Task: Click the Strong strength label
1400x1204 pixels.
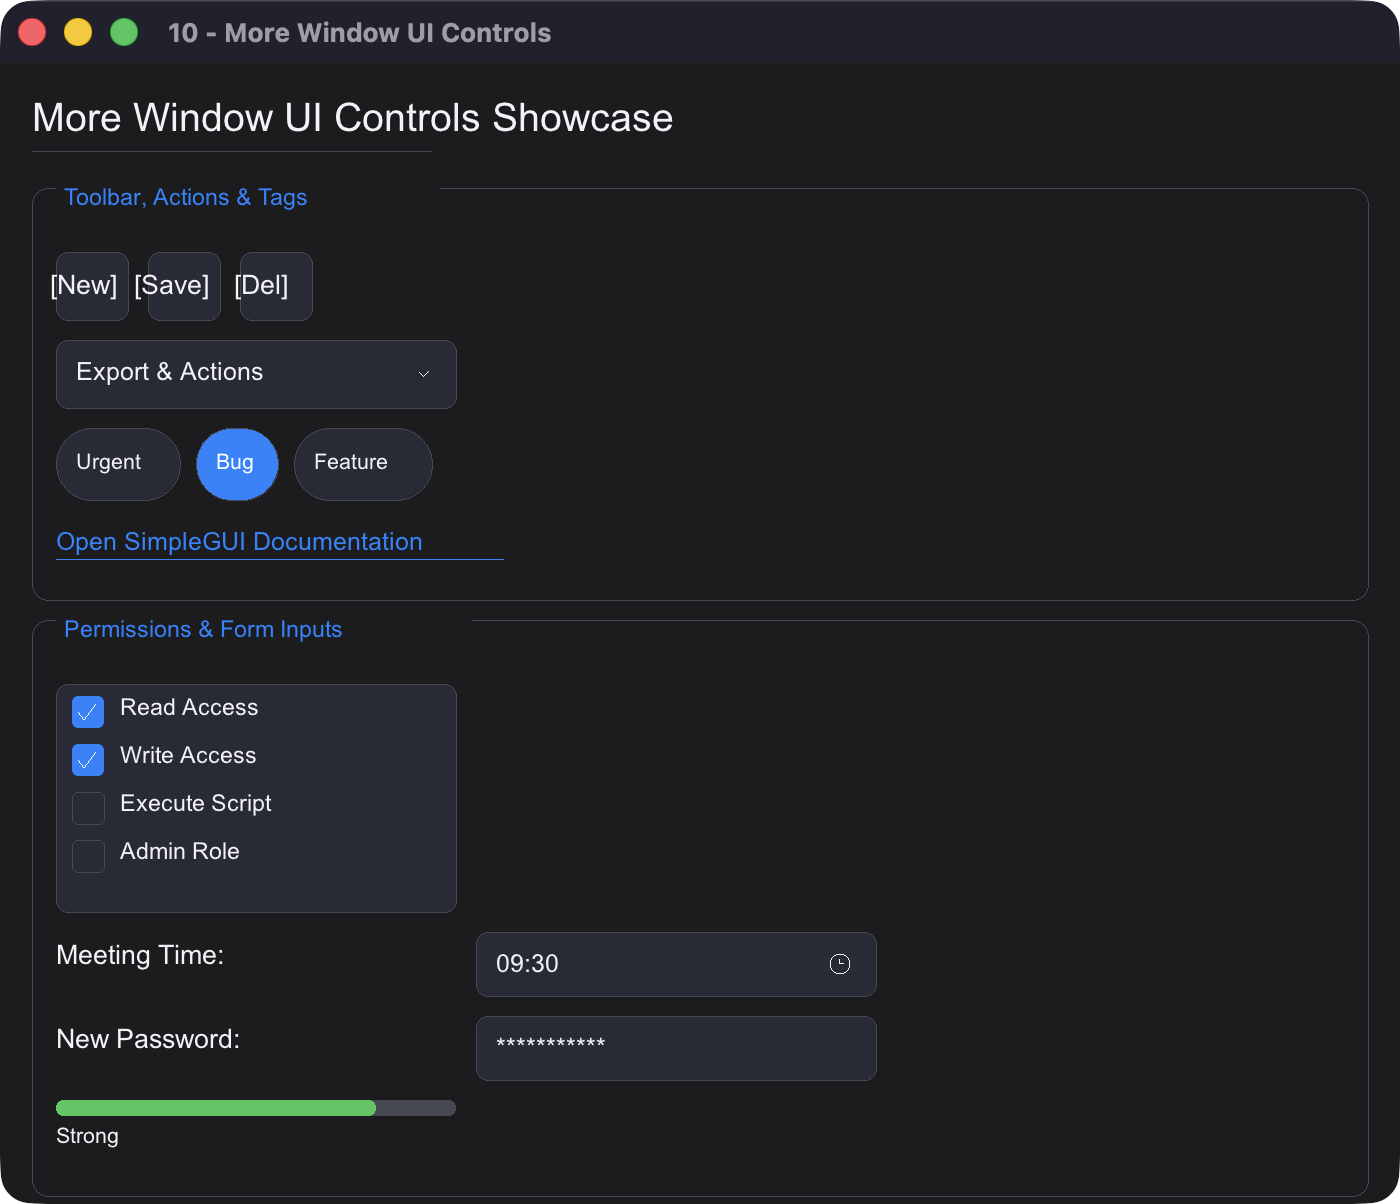Action: (x=87, y=1136)
